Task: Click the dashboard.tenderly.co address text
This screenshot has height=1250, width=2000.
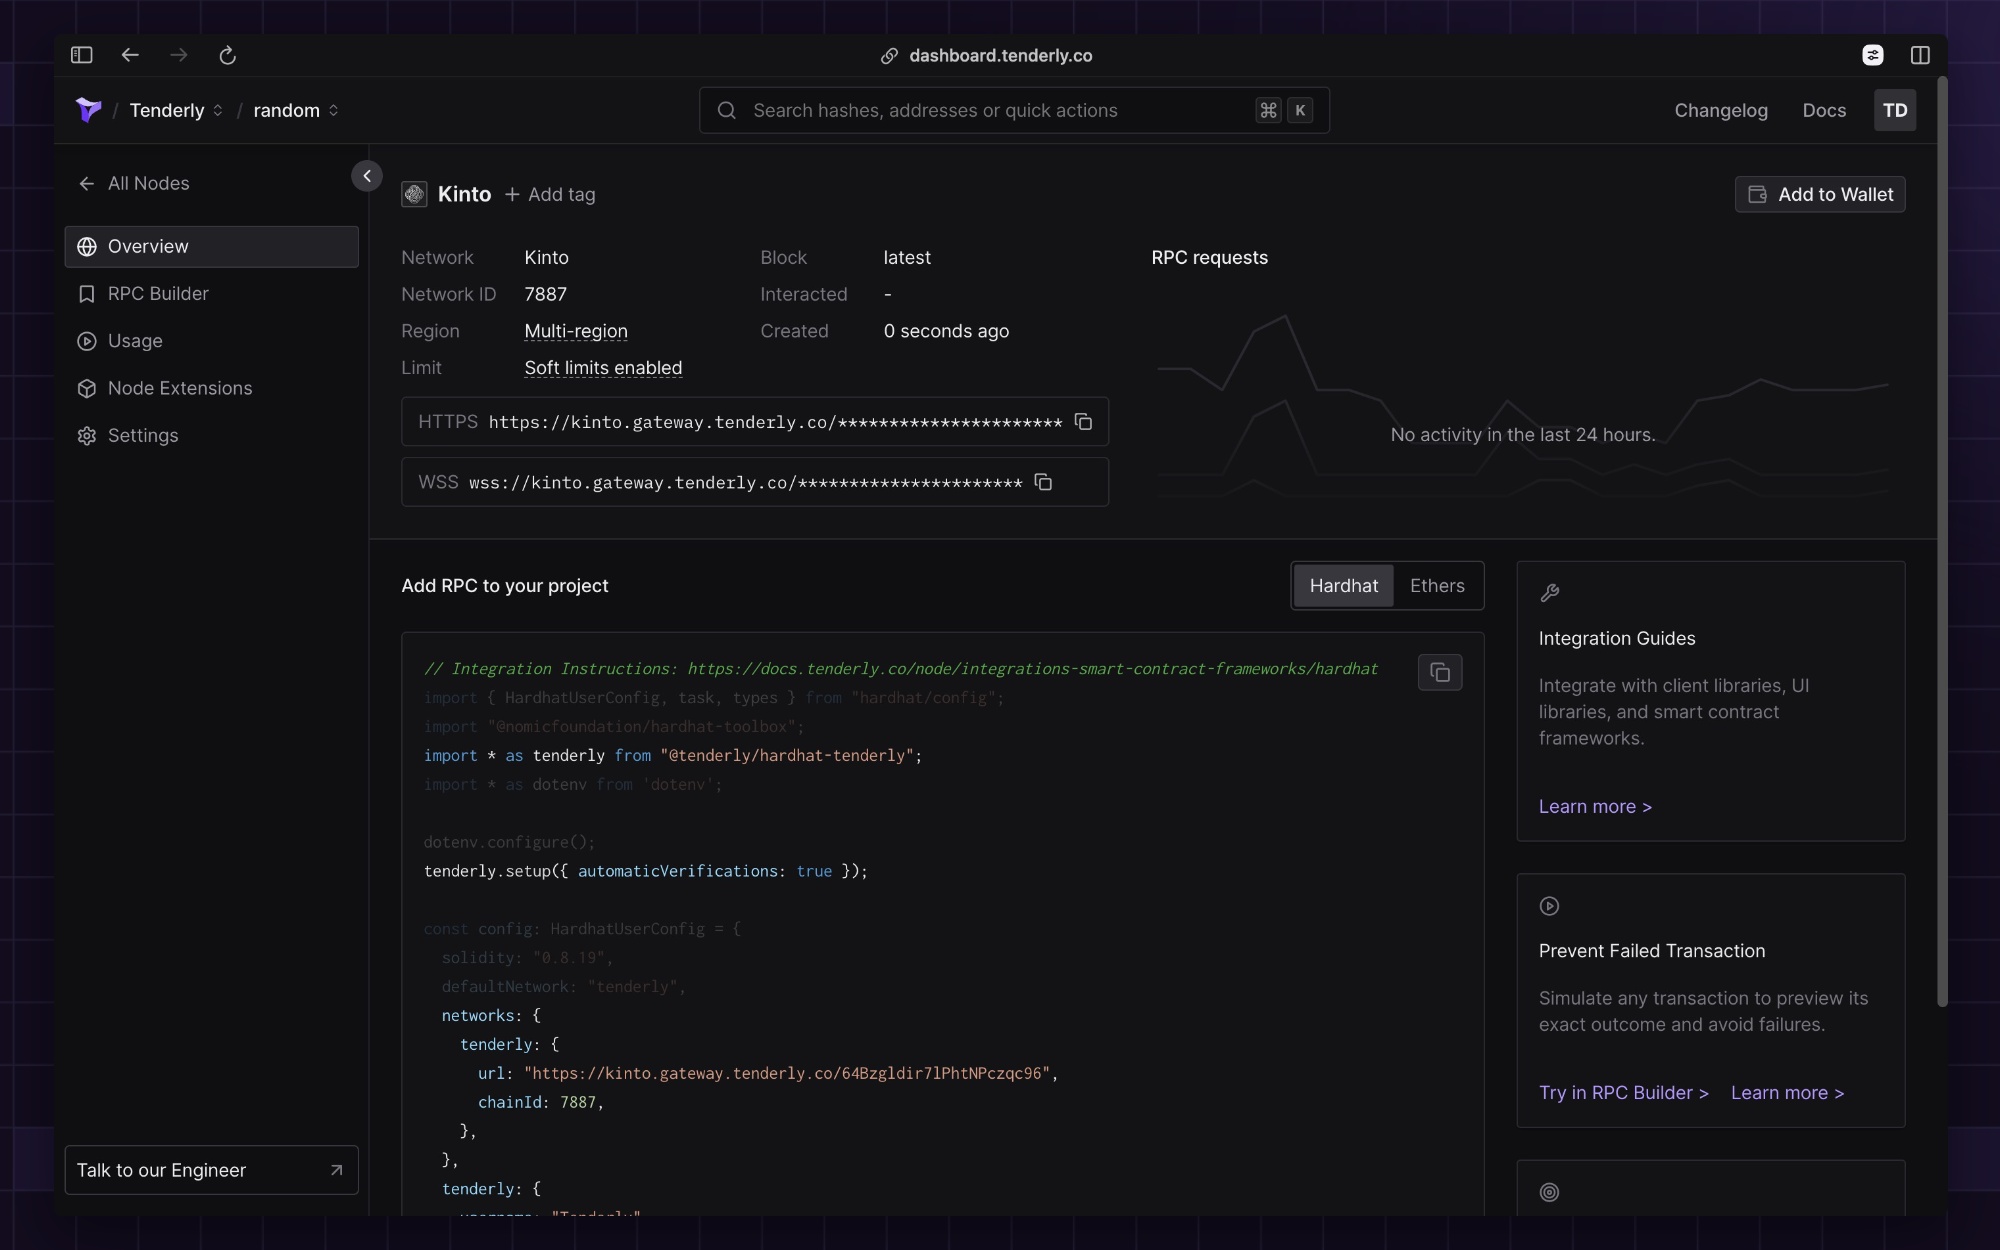Action: tap(1000, 56)
